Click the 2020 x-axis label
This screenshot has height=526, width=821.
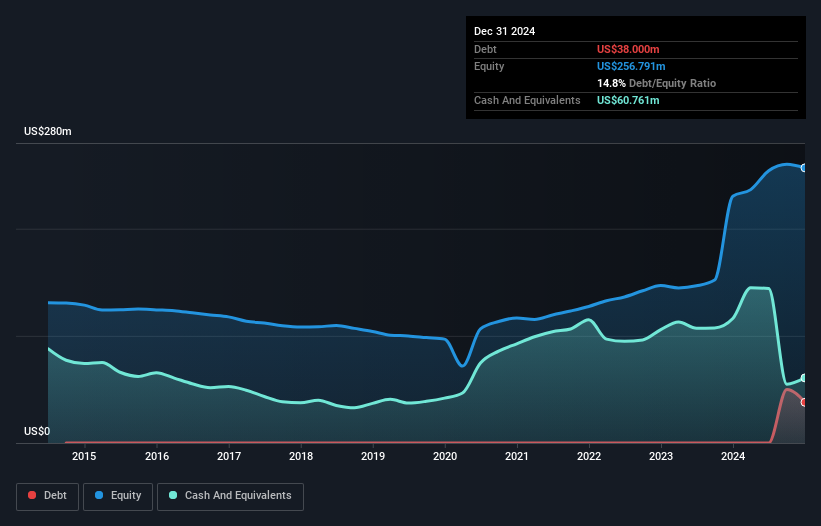pyautogui.click(x=445, y=456)
